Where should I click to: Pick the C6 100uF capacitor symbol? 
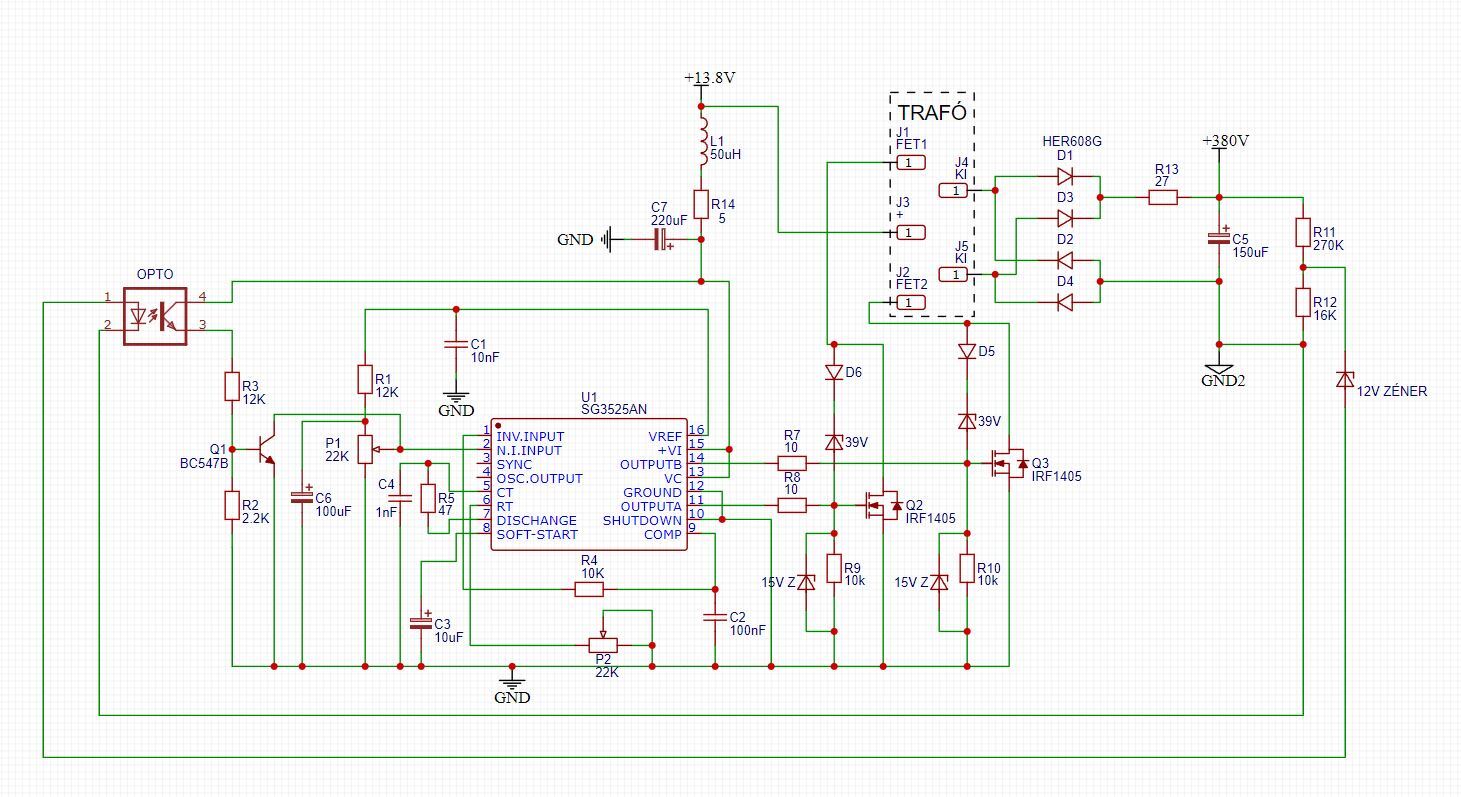point(301,496)
